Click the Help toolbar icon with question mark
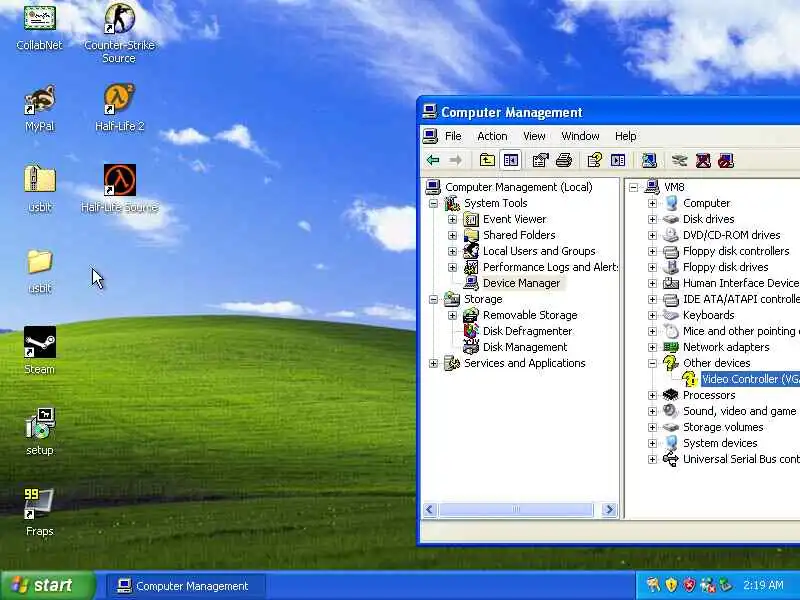Screen dimensions: 800x600 click(x=594, y=161)
